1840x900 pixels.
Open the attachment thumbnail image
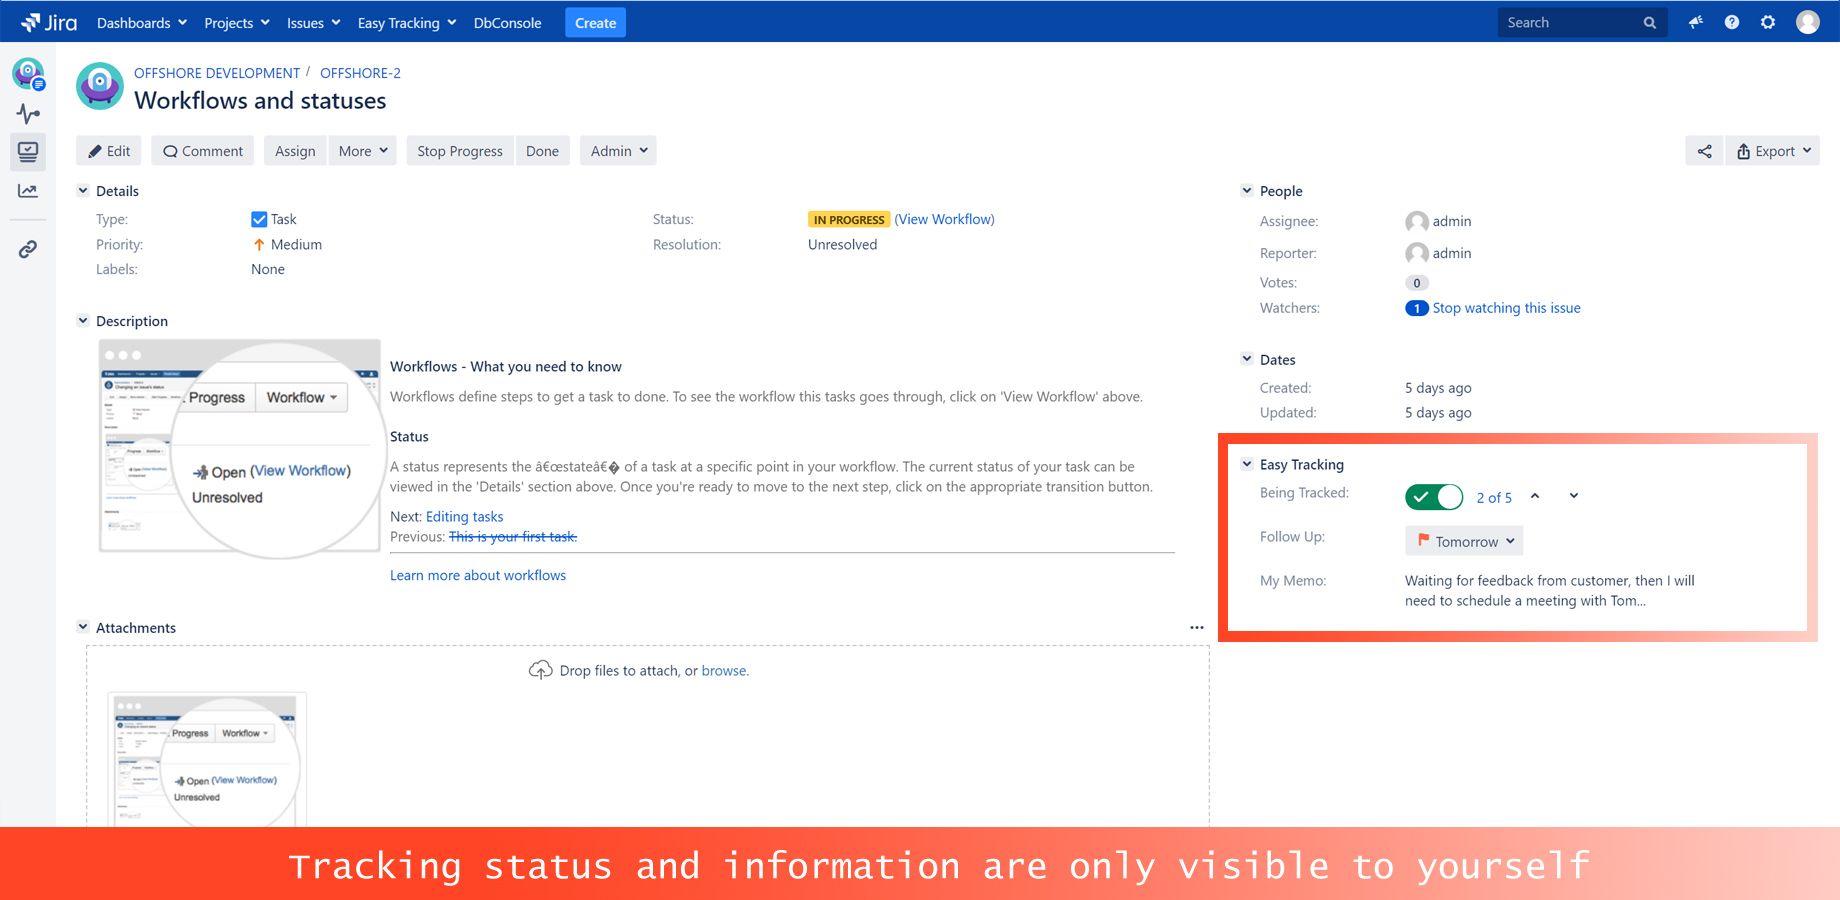[x=207, y=760]
